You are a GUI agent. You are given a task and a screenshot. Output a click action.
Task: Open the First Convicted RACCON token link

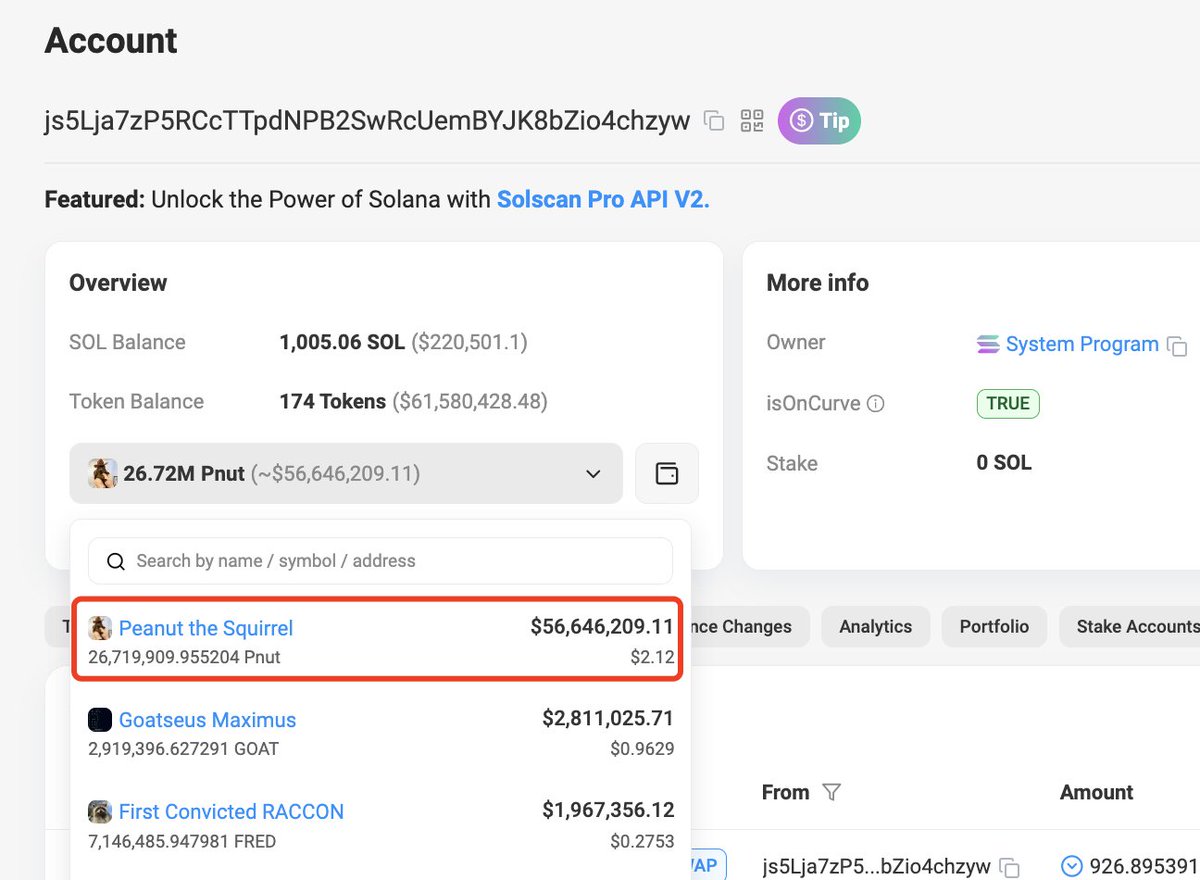(x=231, y=811)
